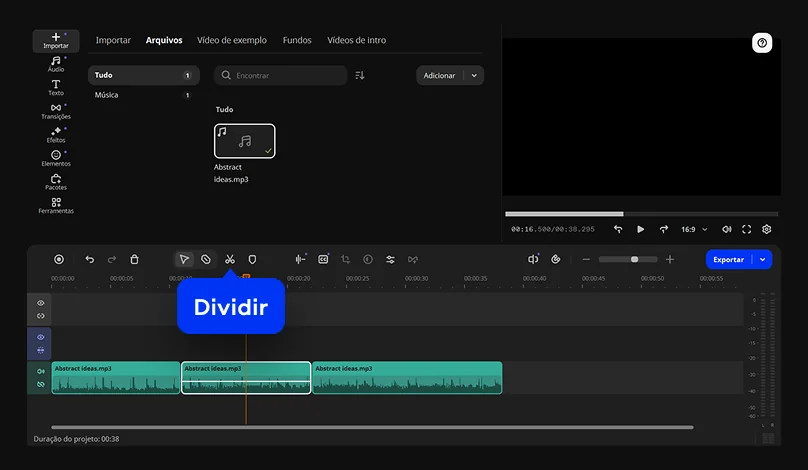808x470 pixels.
Task: Toggle visibility of the top track
Action: click(41, 303)
